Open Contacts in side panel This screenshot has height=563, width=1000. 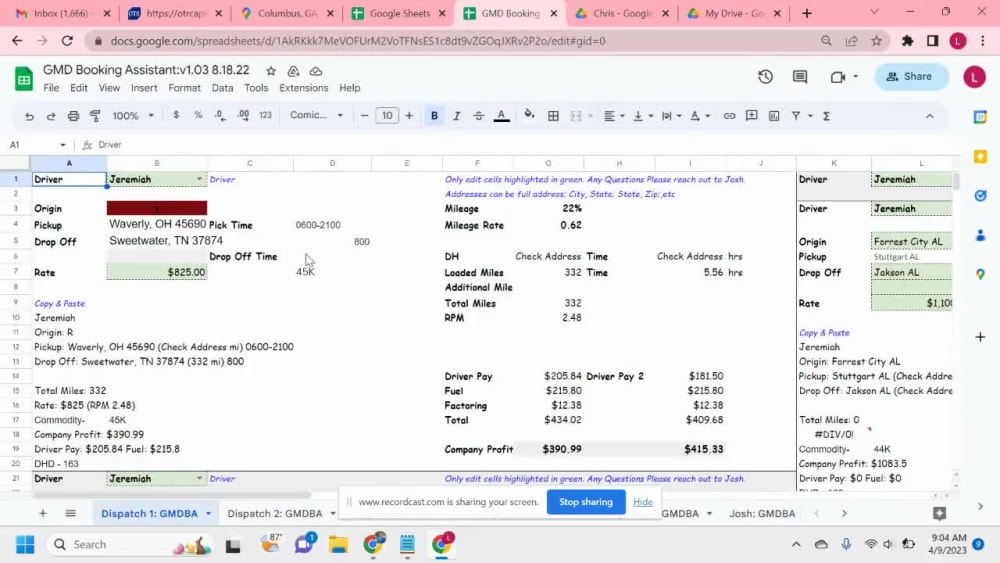pyautogui.click(x=980, y=235)
